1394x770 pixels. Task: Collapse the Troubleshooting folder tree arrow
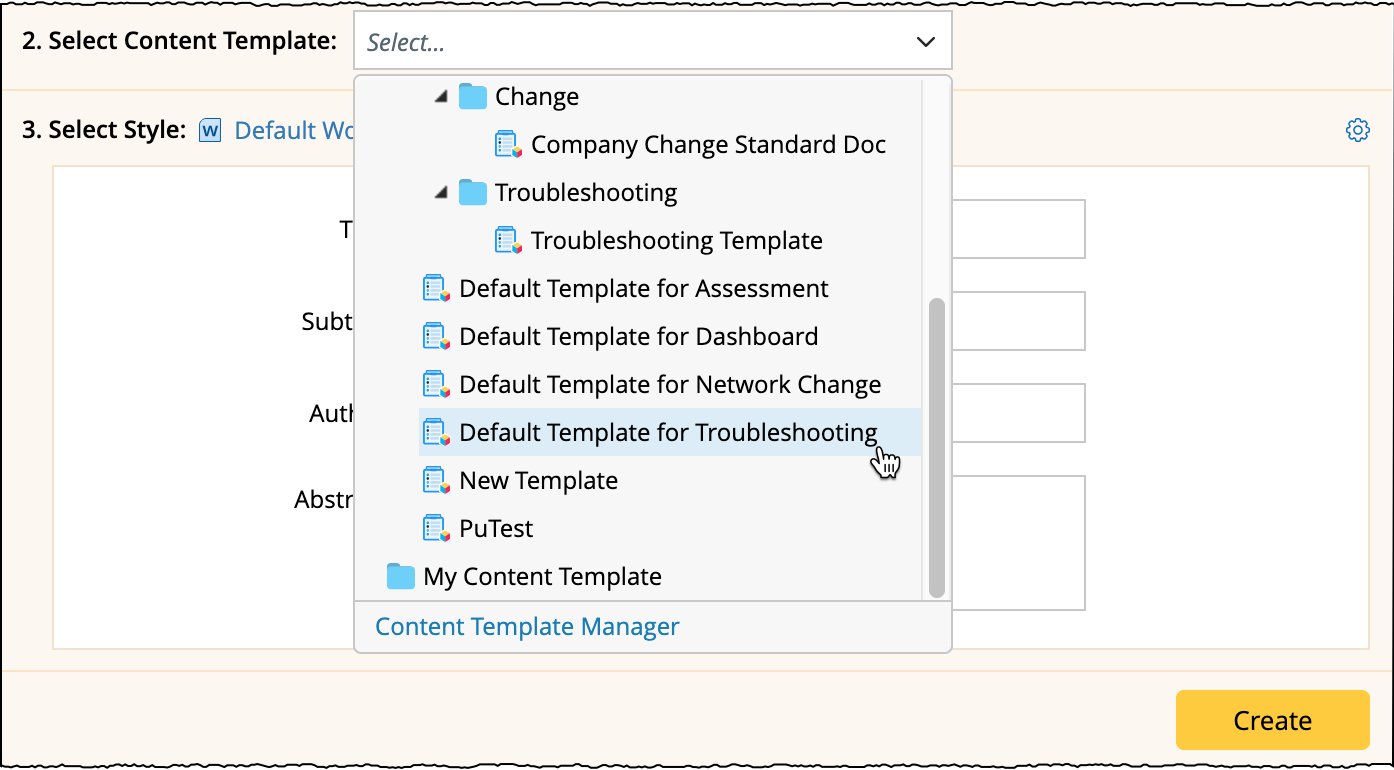441,193
